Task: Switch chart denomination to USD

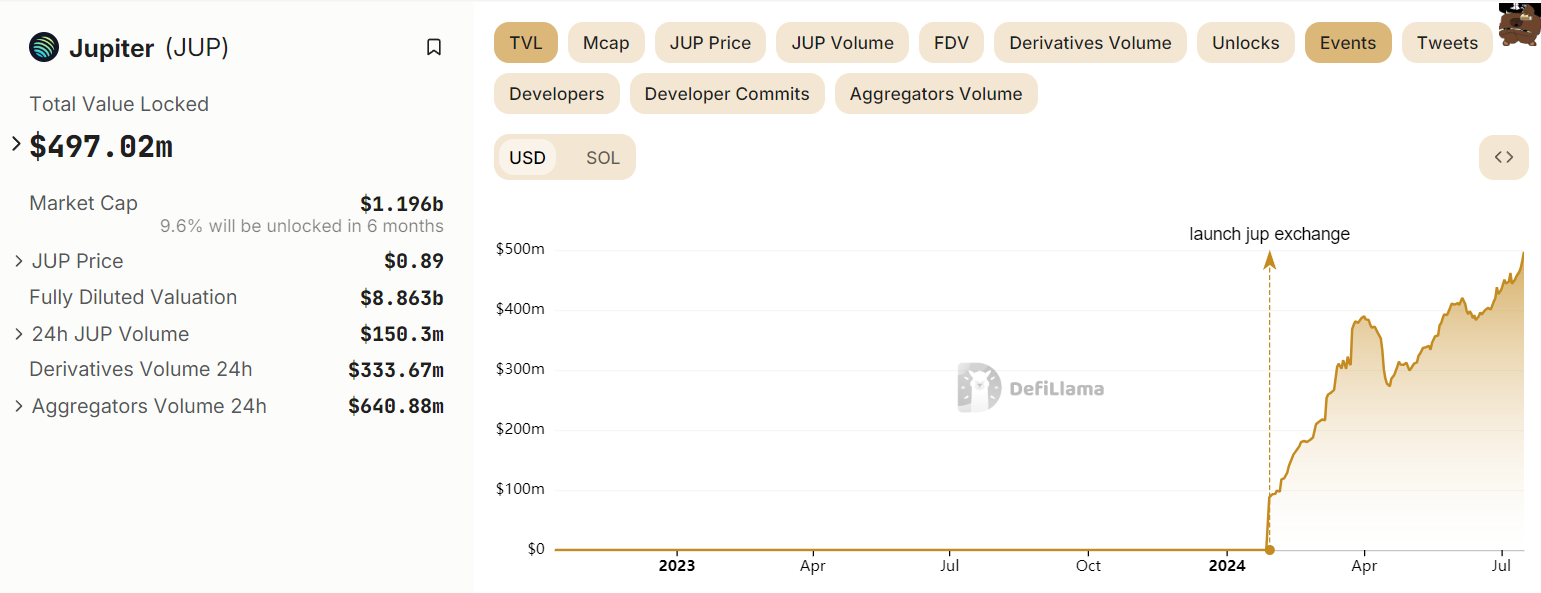Action: [527, 158]
